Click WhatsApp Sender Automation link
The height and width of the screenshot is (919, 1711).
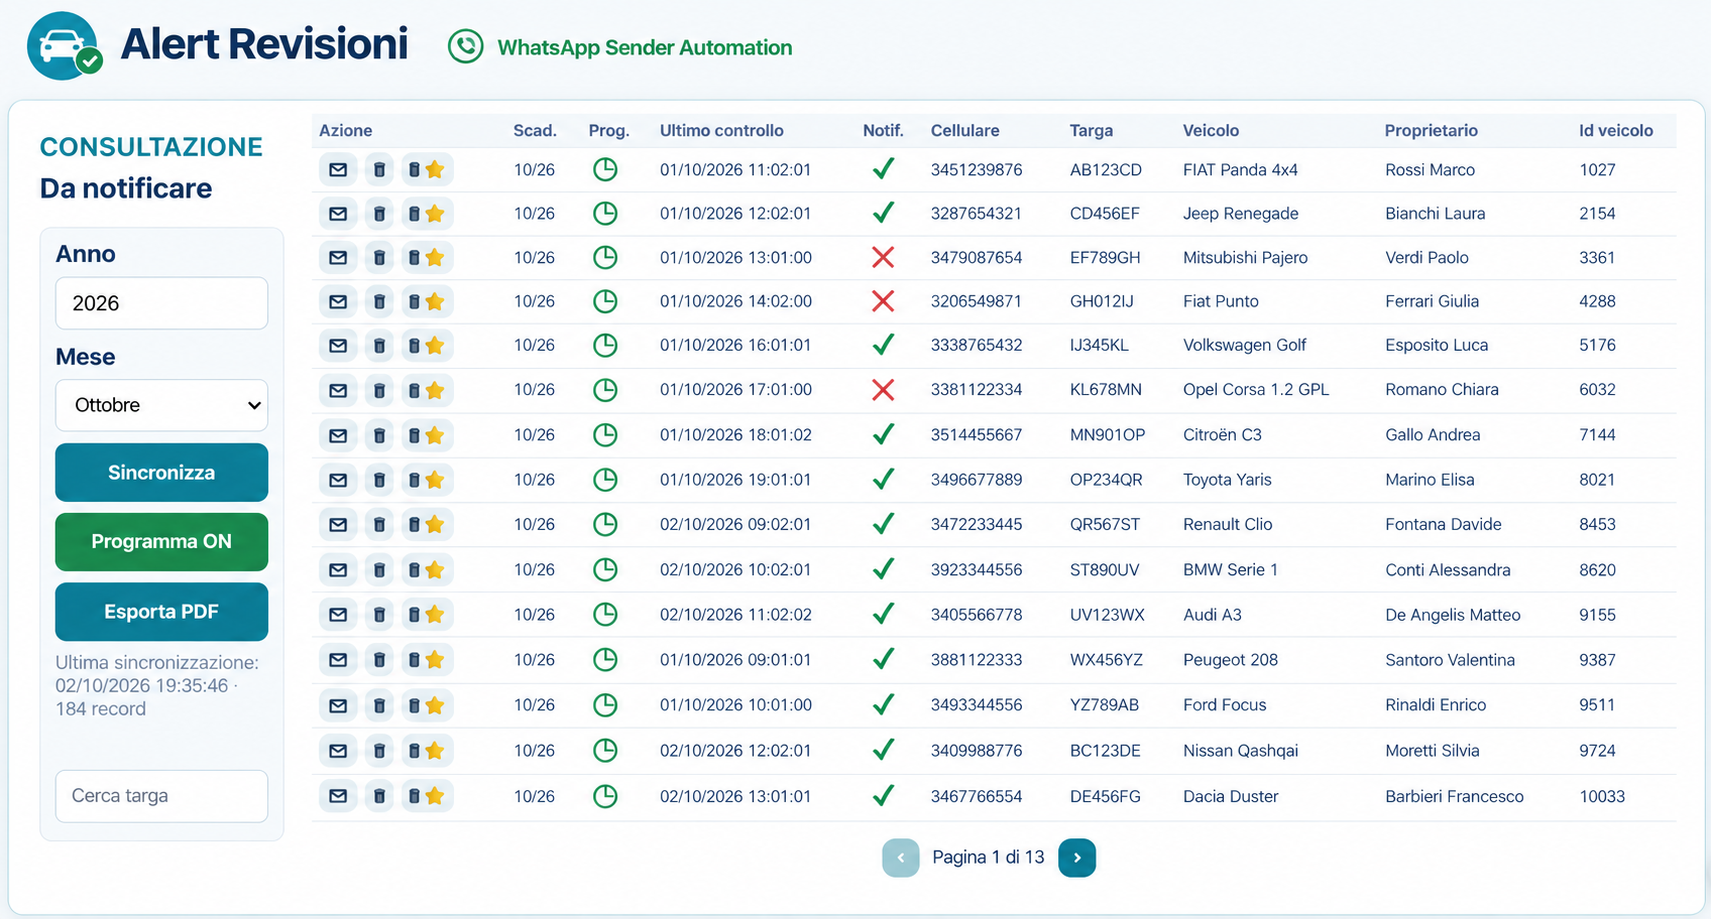(644, 48)
